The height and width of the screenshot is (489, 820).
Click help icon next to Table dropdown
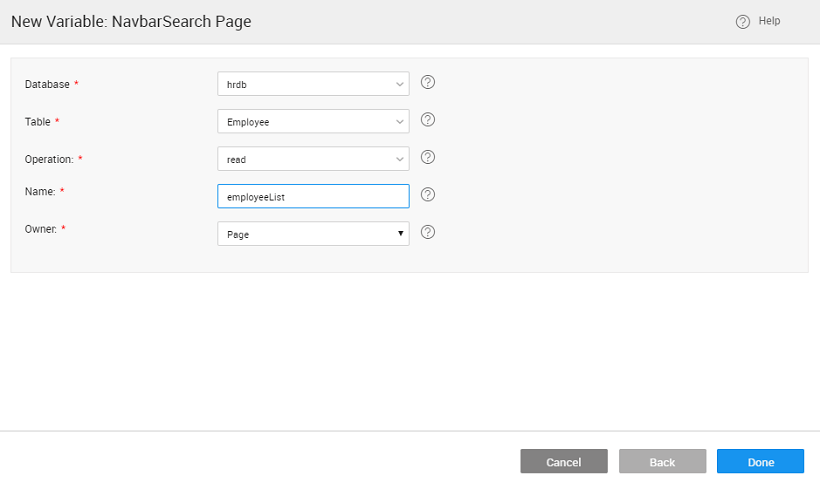click(427, 120)
